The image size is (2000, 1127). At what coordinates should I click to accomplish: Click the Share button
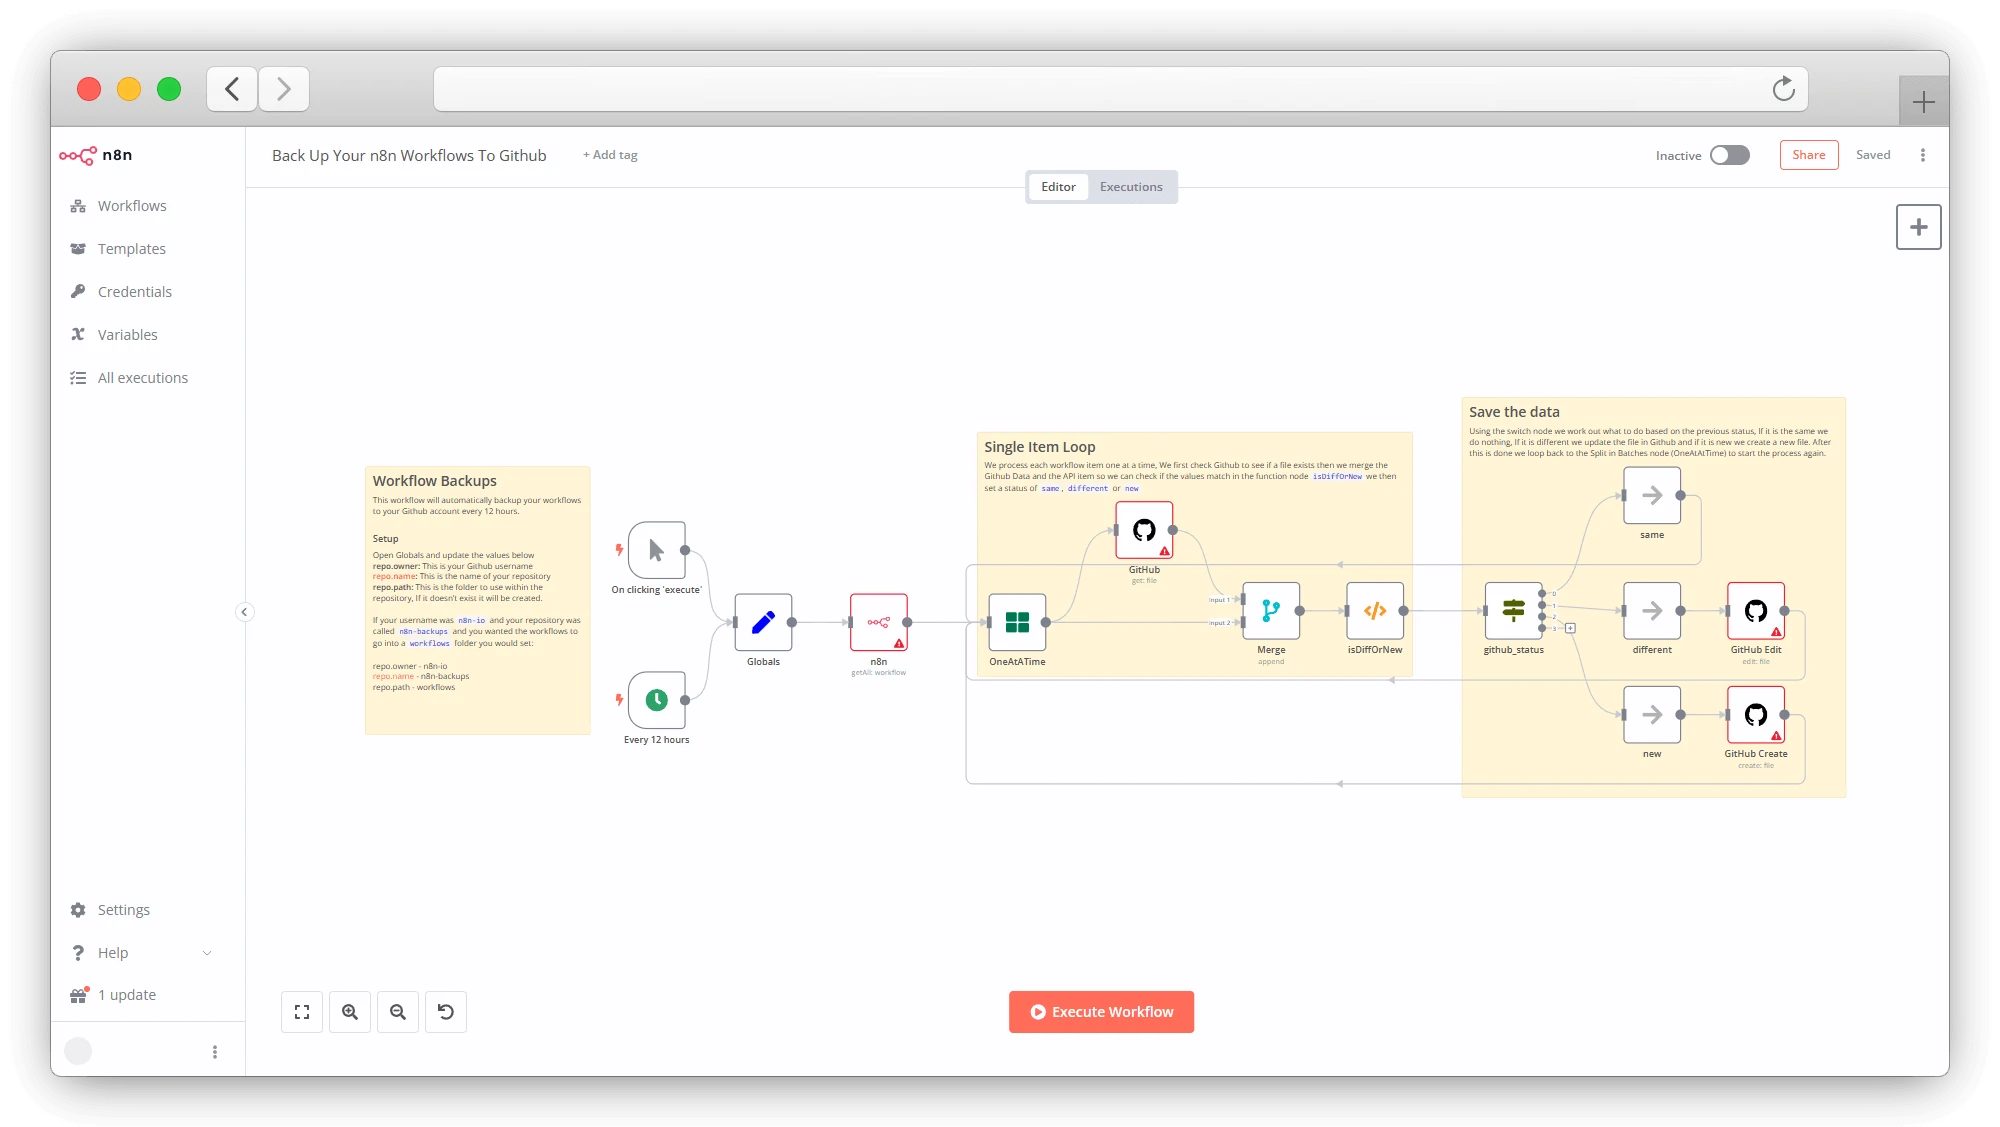tap(1808, 155)
